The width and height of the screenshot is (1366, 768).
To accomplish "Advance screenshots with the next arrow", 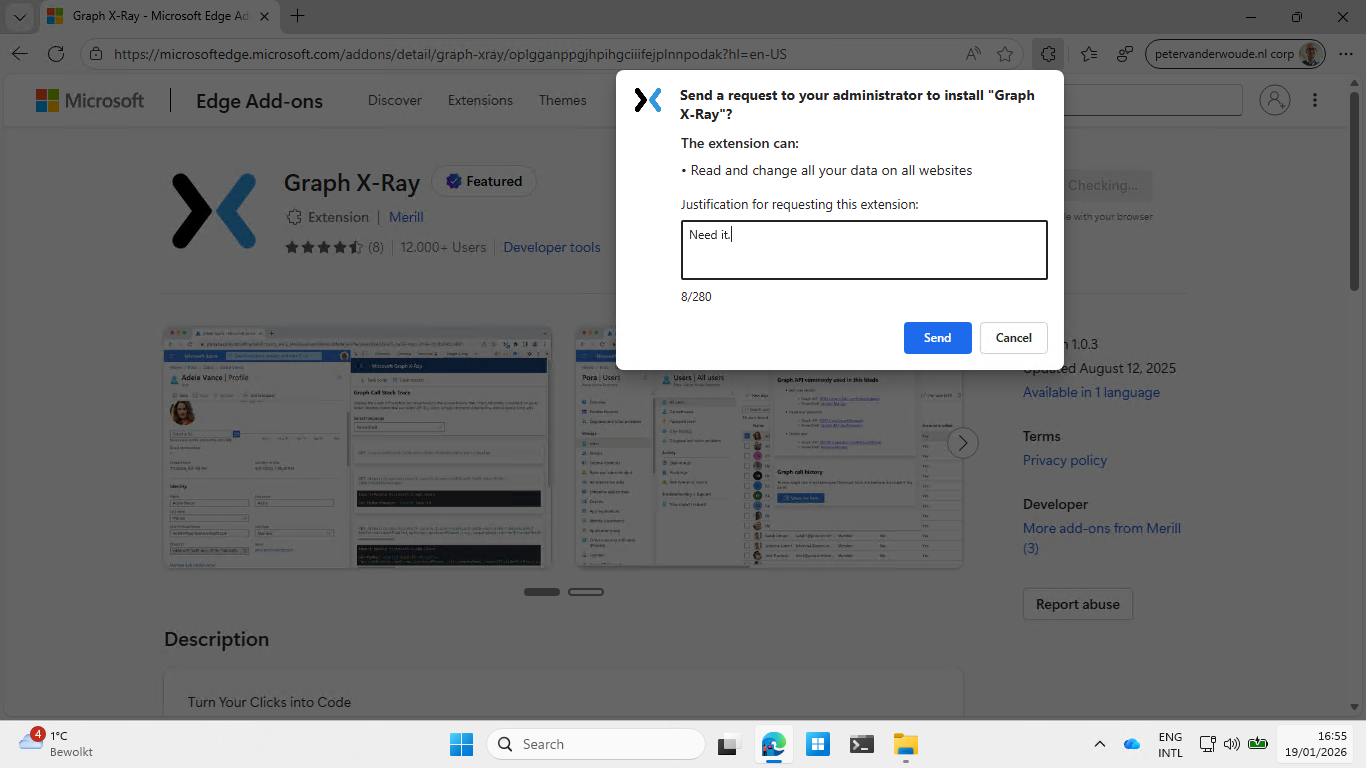I will 962,443.
